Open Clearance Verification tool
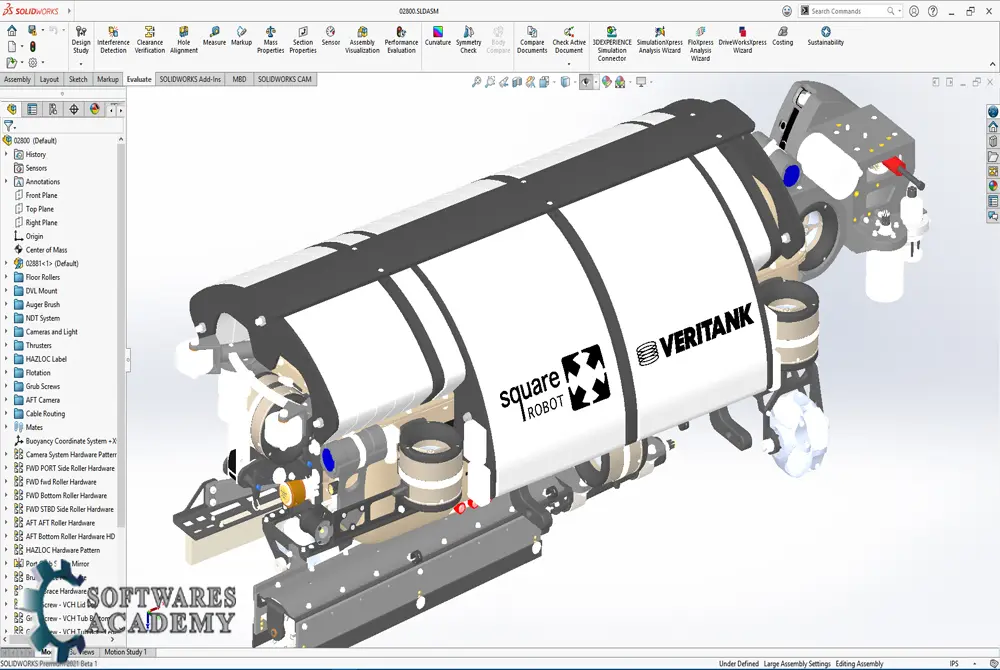The width and height of the screenshot is (1000, 670). point(150,40)
